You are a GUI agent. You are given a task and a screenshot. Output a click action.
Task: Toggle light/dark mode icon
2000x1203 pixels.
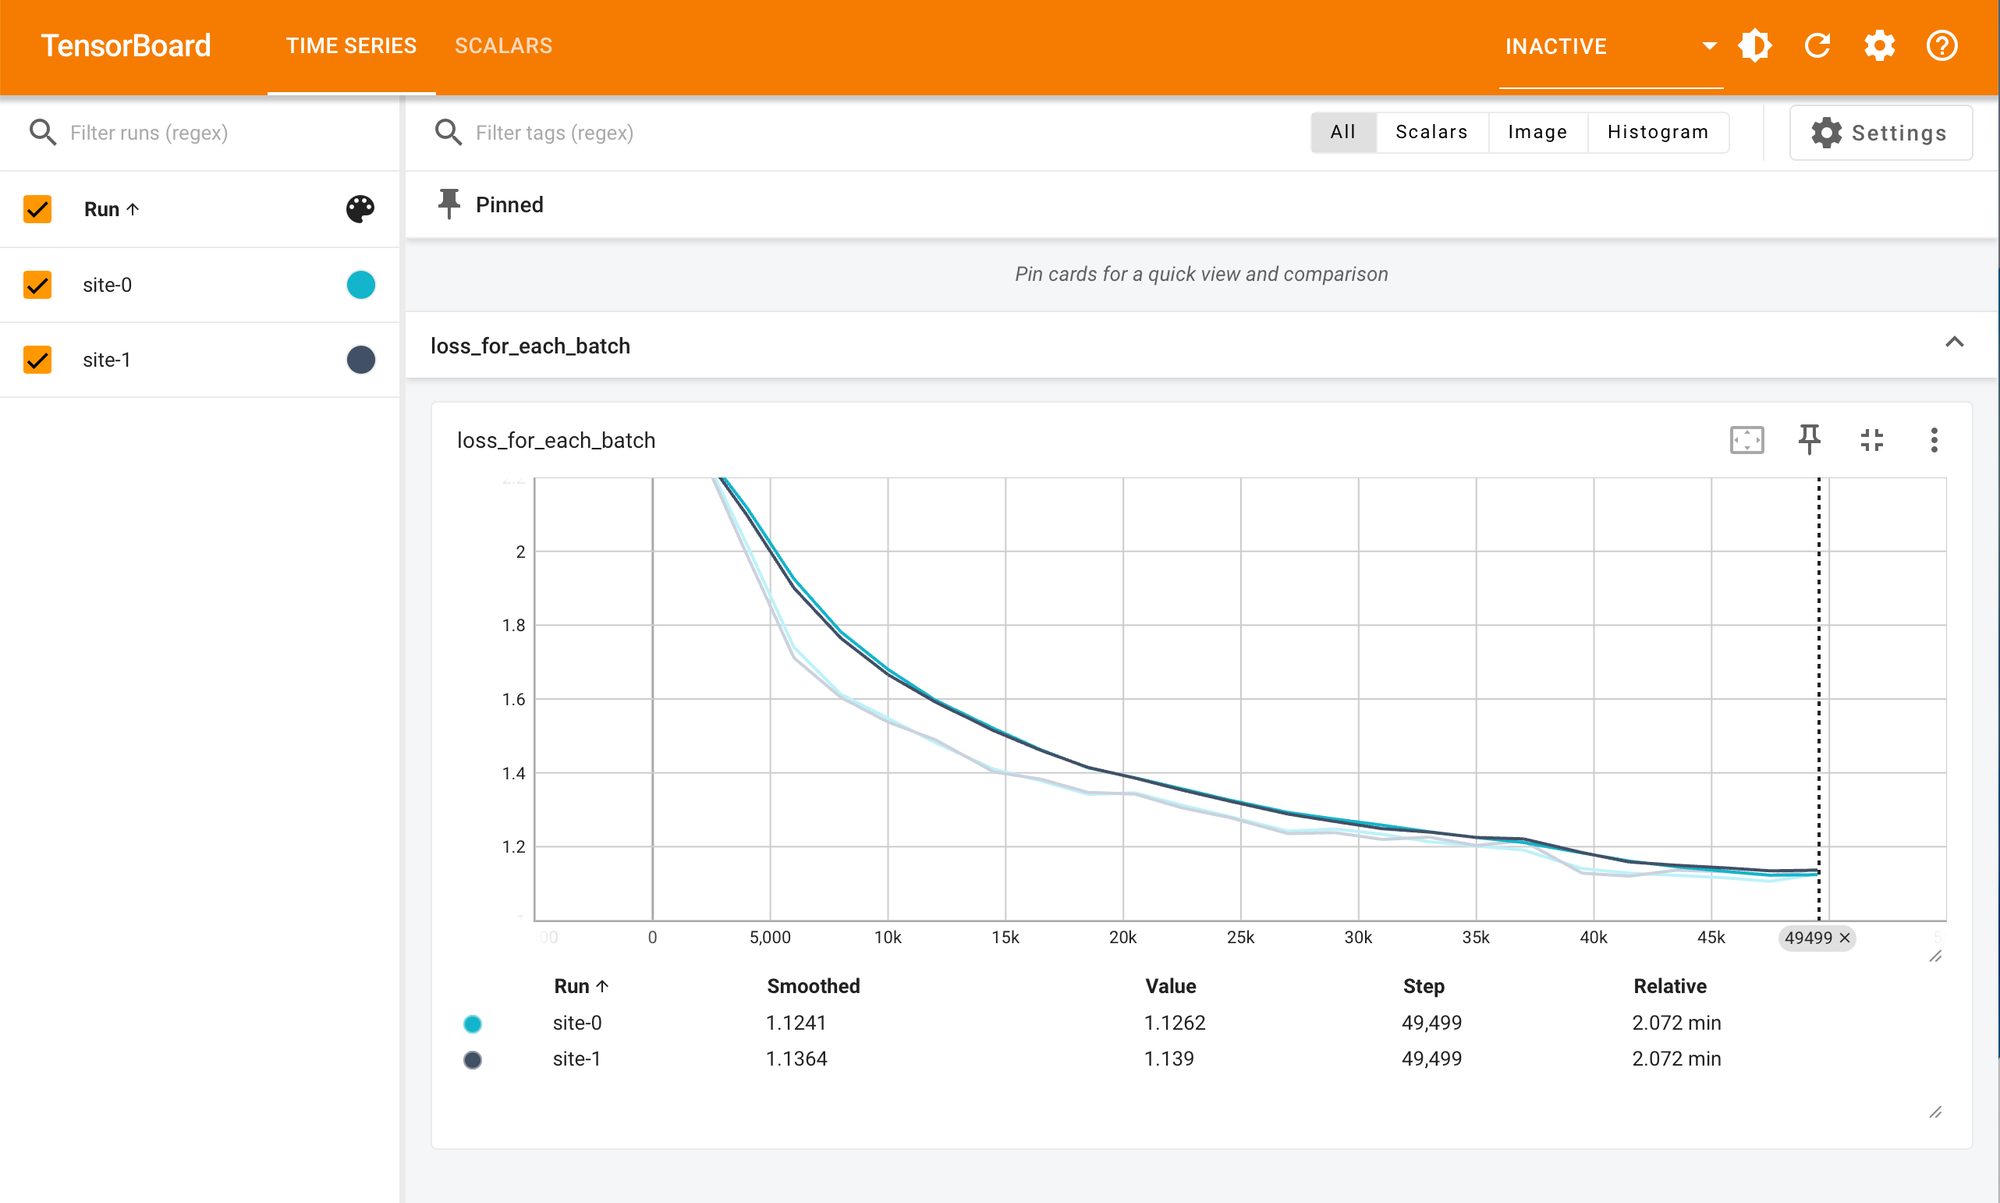pos(1755,46)
